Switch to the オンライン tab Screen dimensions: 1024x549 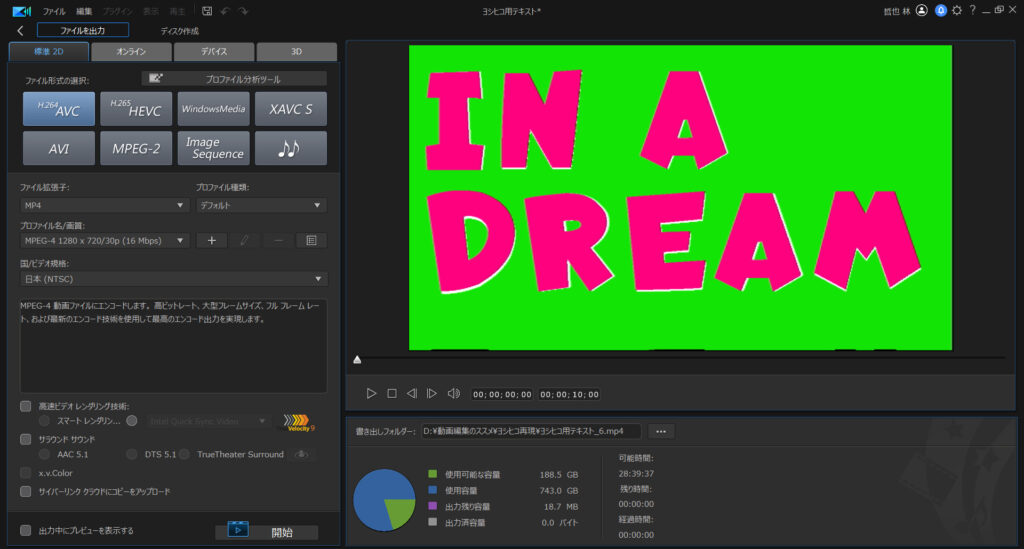[131, 52]
